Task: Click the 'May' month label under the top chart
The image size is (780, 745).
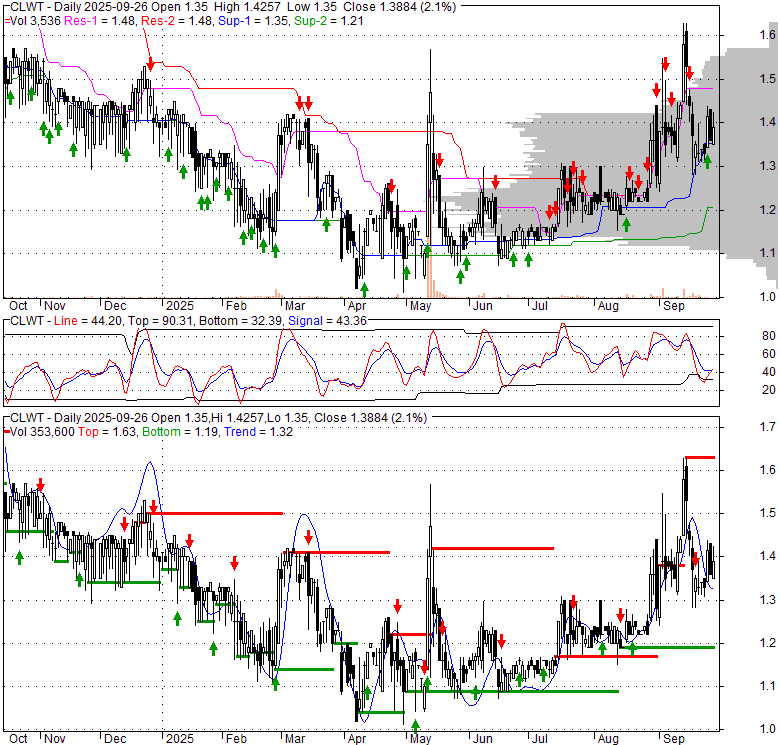Action: pos(420,305)
